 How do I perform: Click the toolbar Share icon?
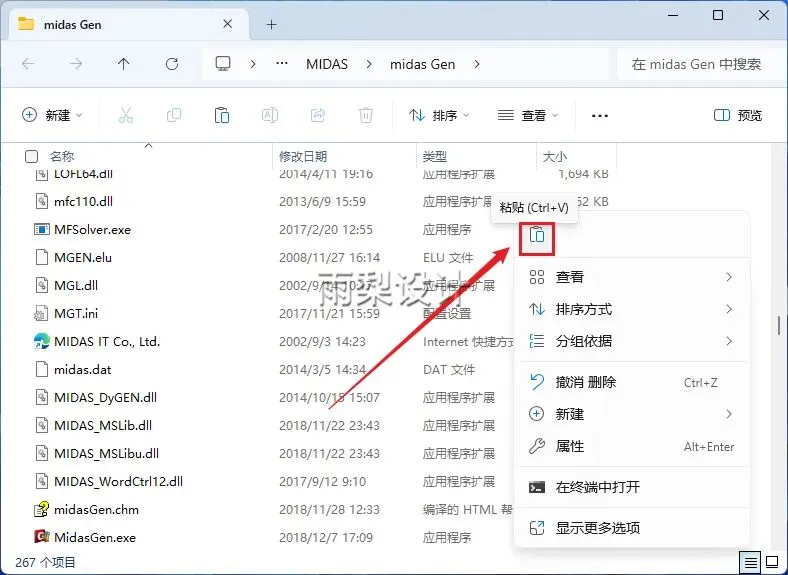(x=318, y=116)
